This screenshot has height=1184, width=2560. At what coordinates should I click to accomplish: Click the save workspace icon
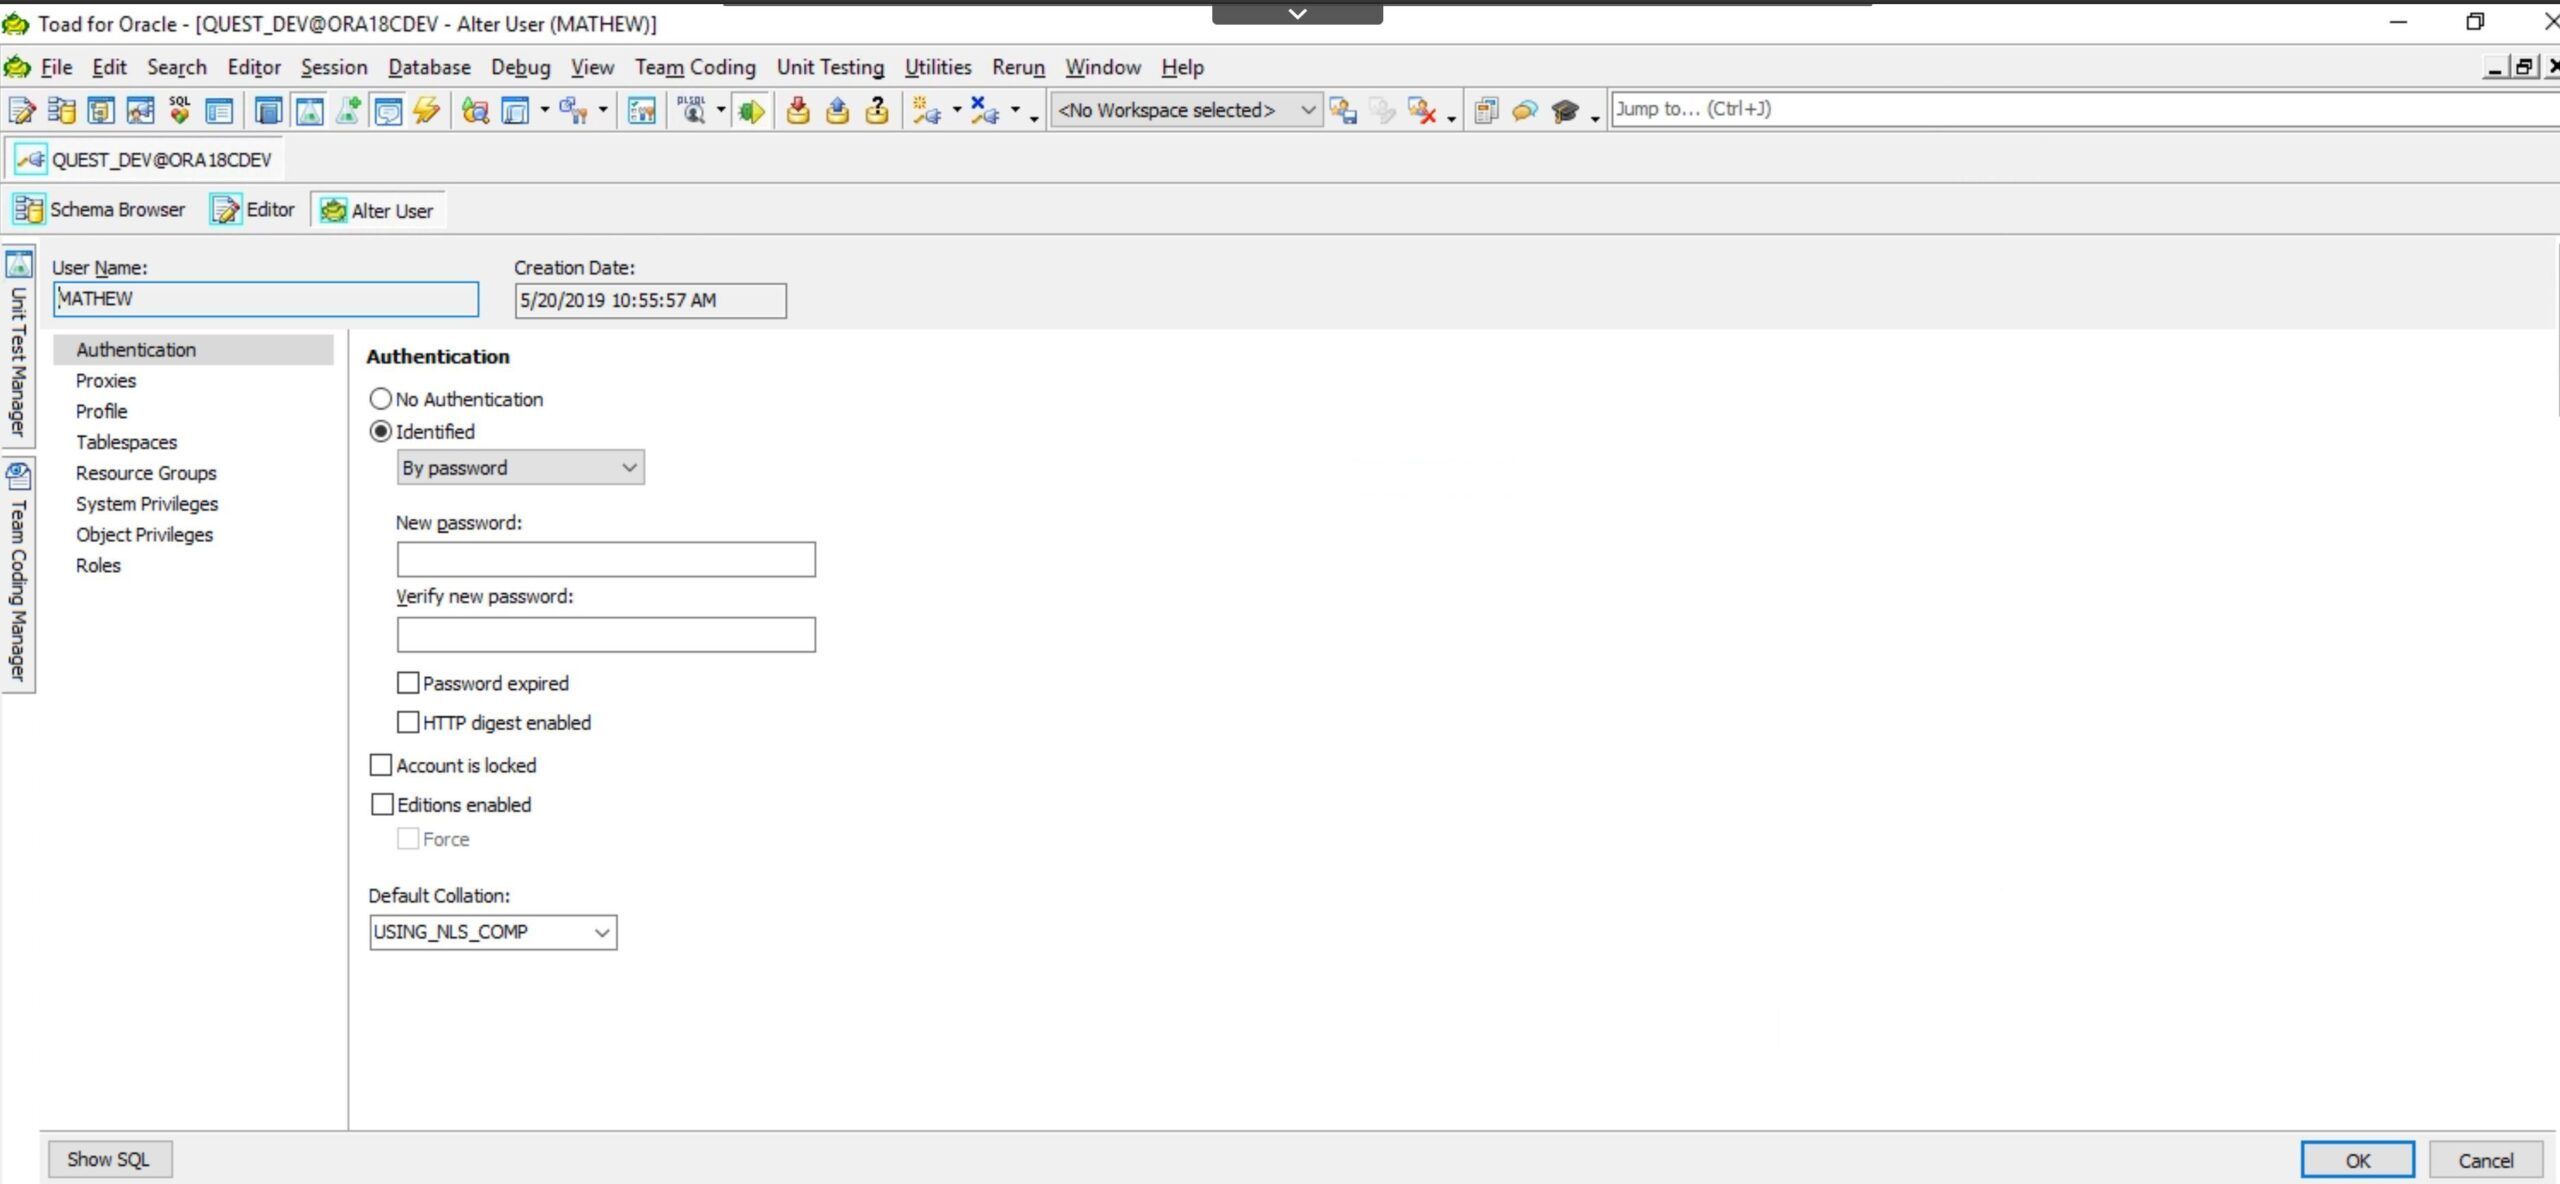[x=1343, y=110]
